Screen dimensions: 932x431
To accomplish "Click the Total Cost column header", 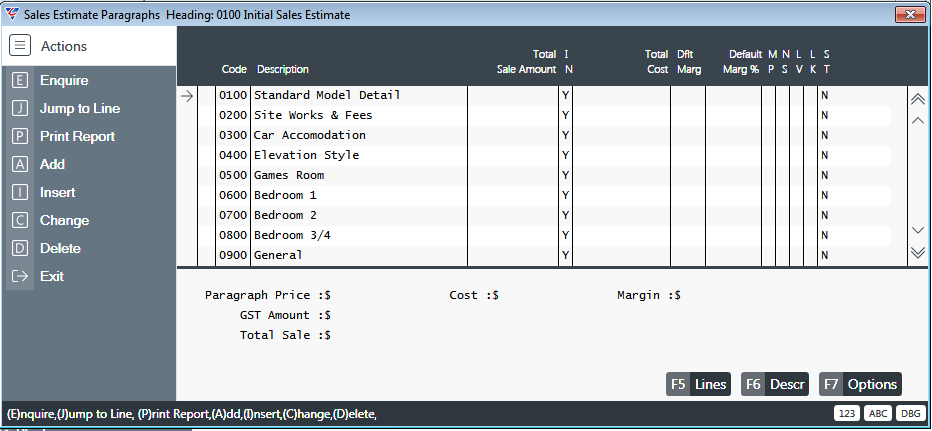I will click(656, 62).
